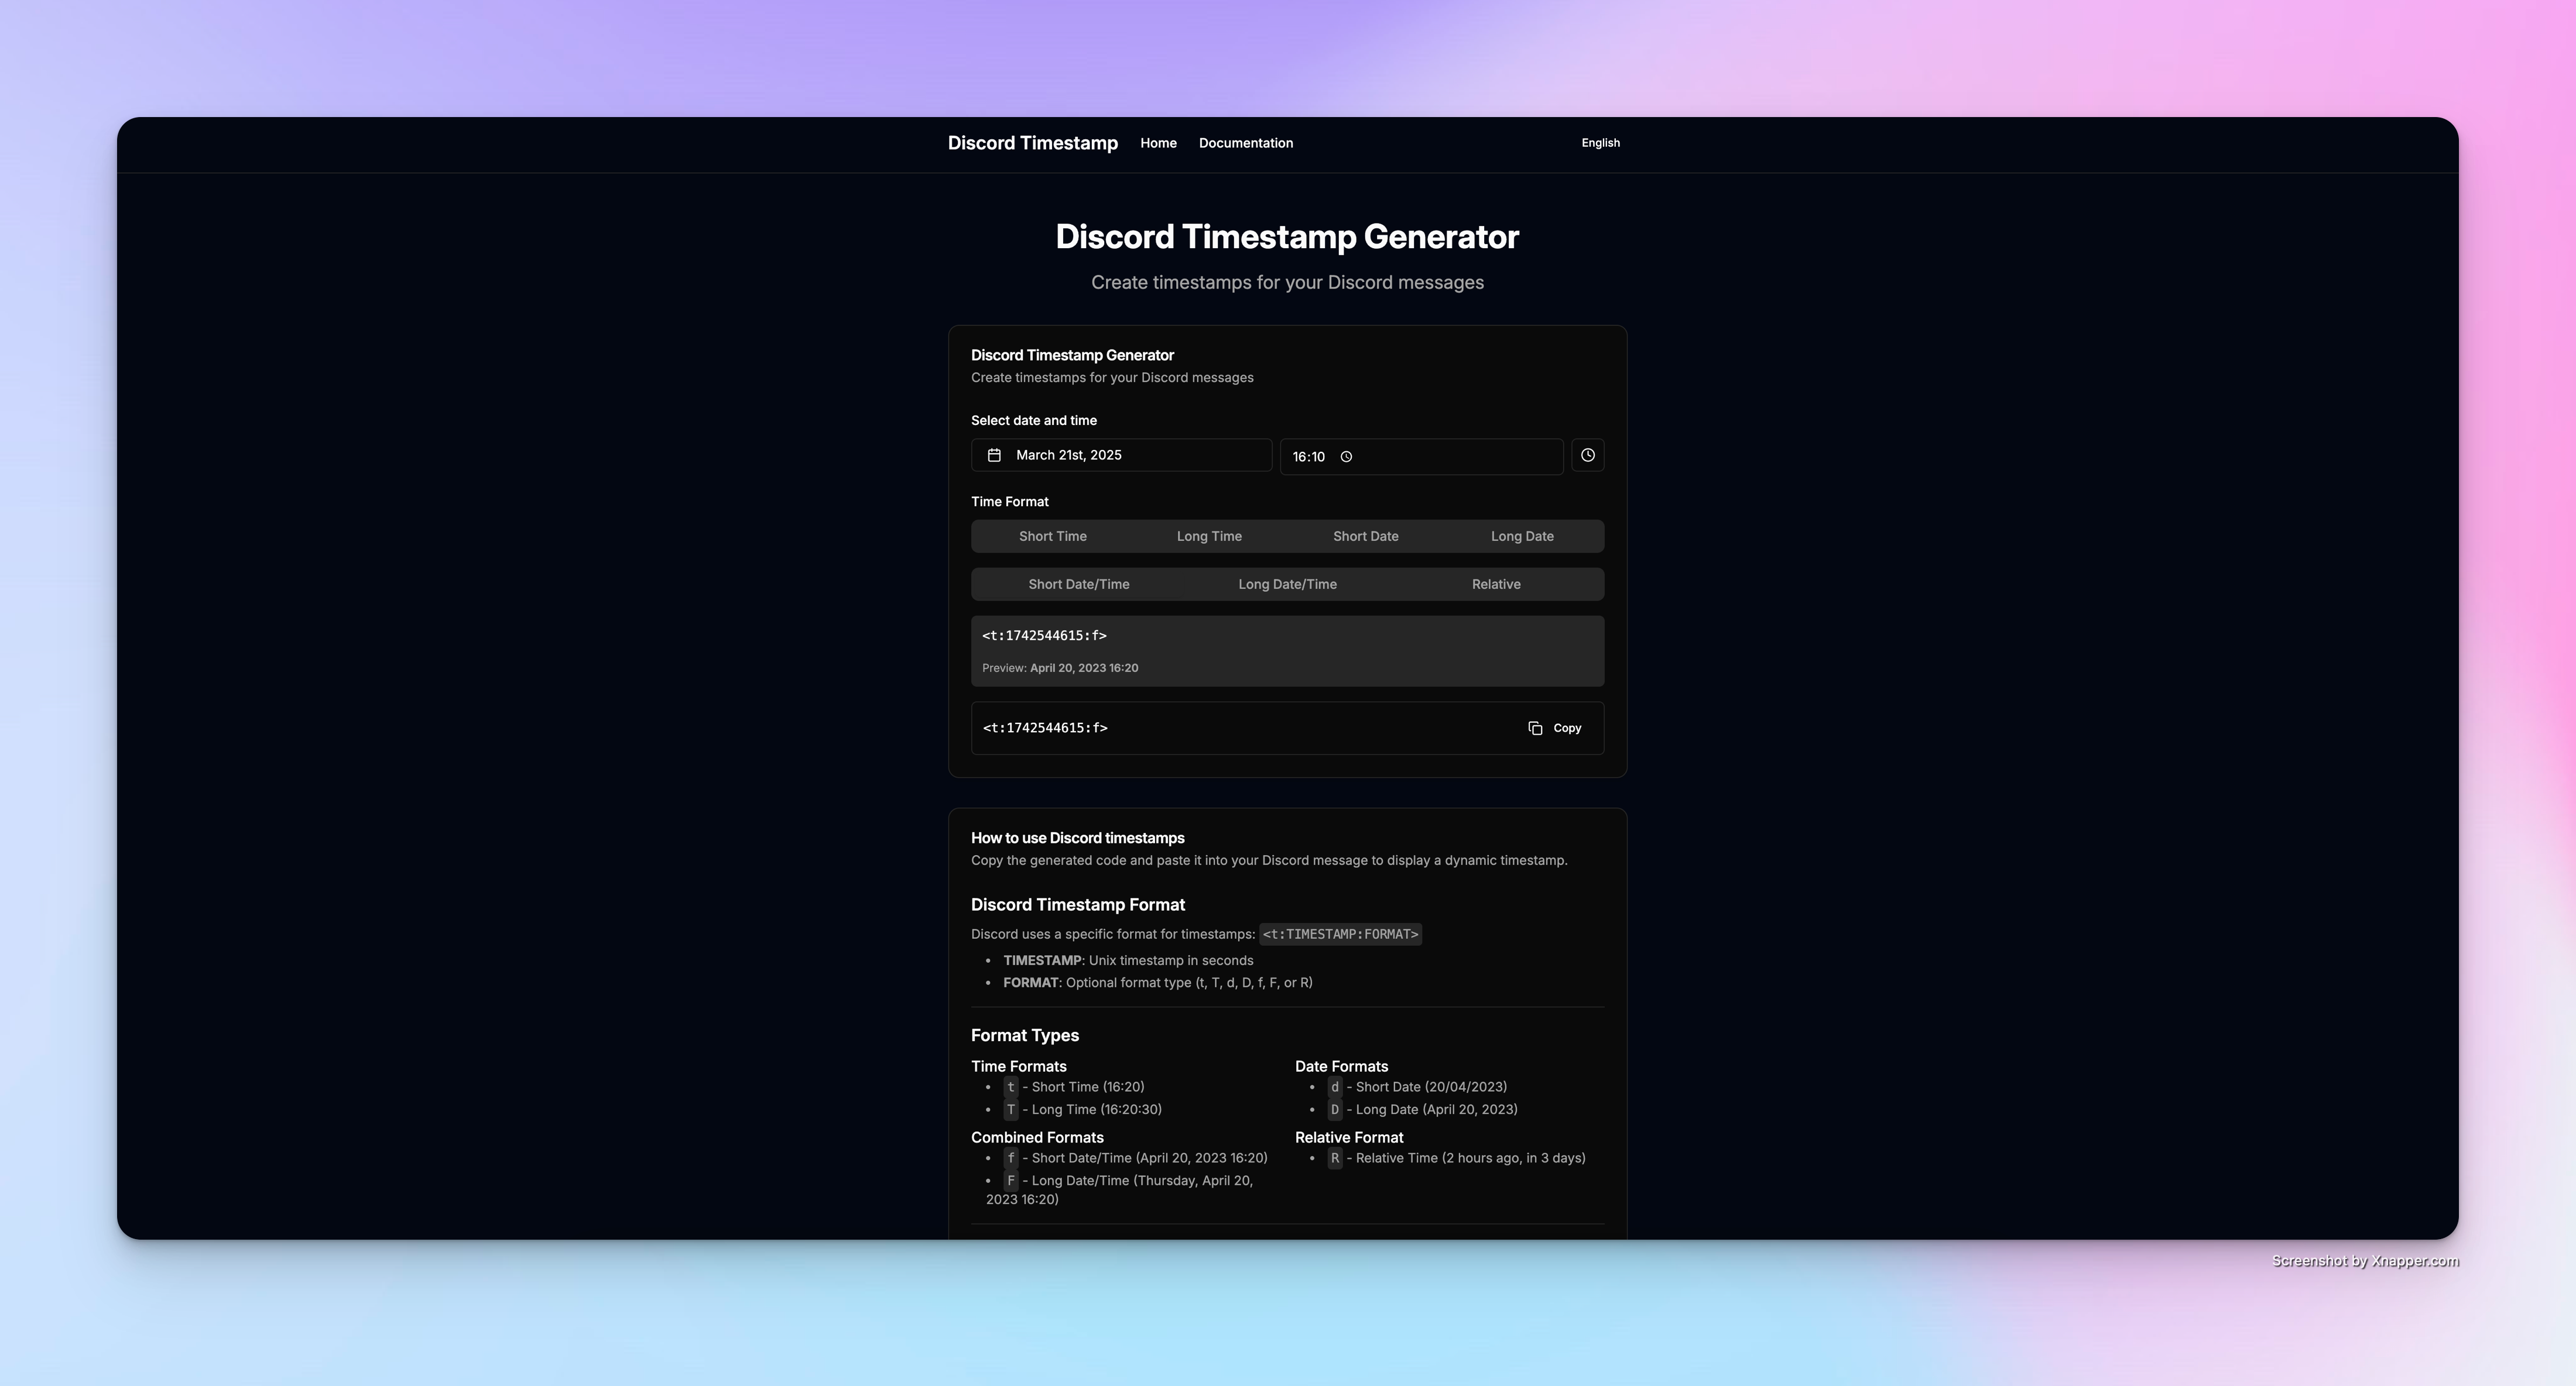This screenshot has width=2576, height=1386.
Task: Click the 'f' Short Date/Time format code
Action: (1010, 1158)
